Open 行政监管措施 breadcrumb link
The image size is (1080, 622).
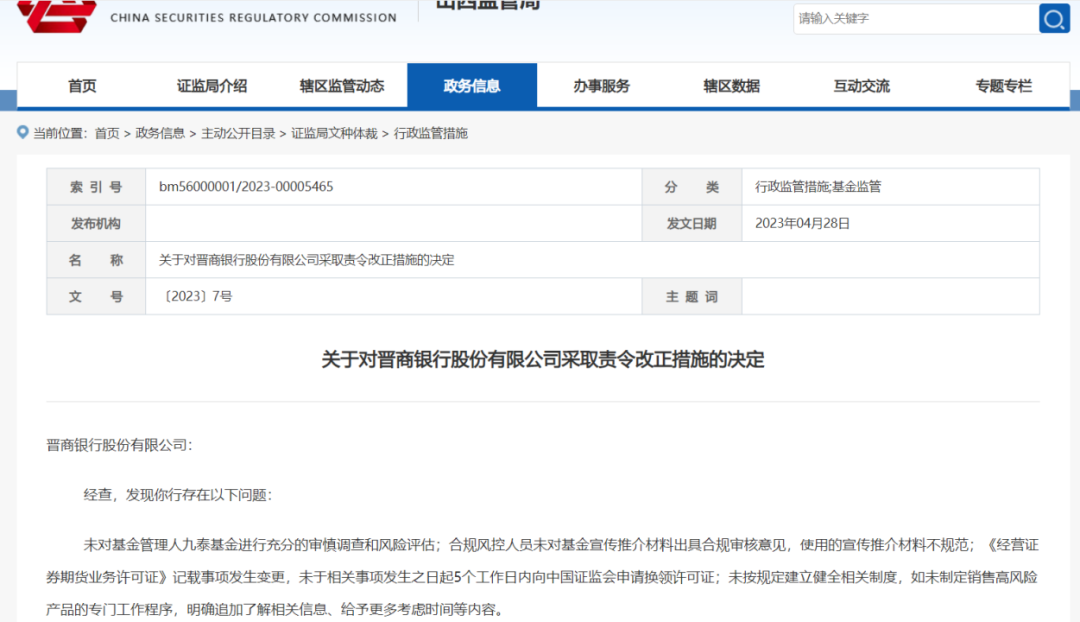tap(430, 133)
